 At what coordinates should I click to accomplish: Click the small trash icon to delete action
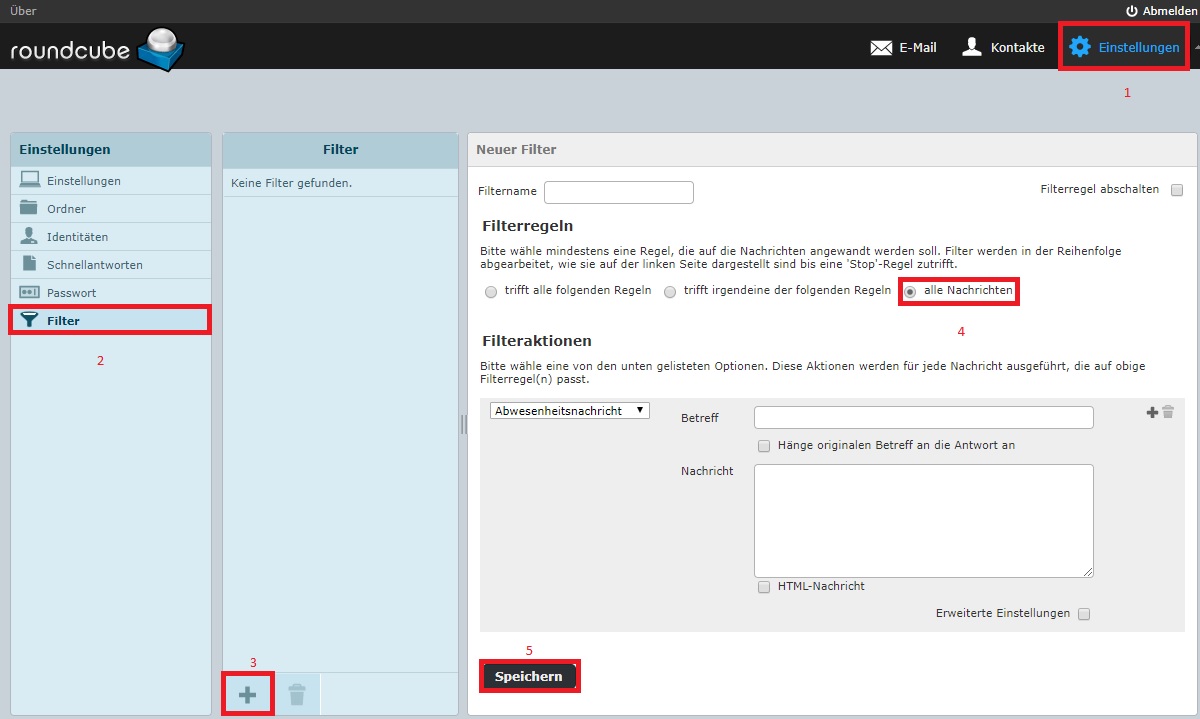tap(1168, 412)
